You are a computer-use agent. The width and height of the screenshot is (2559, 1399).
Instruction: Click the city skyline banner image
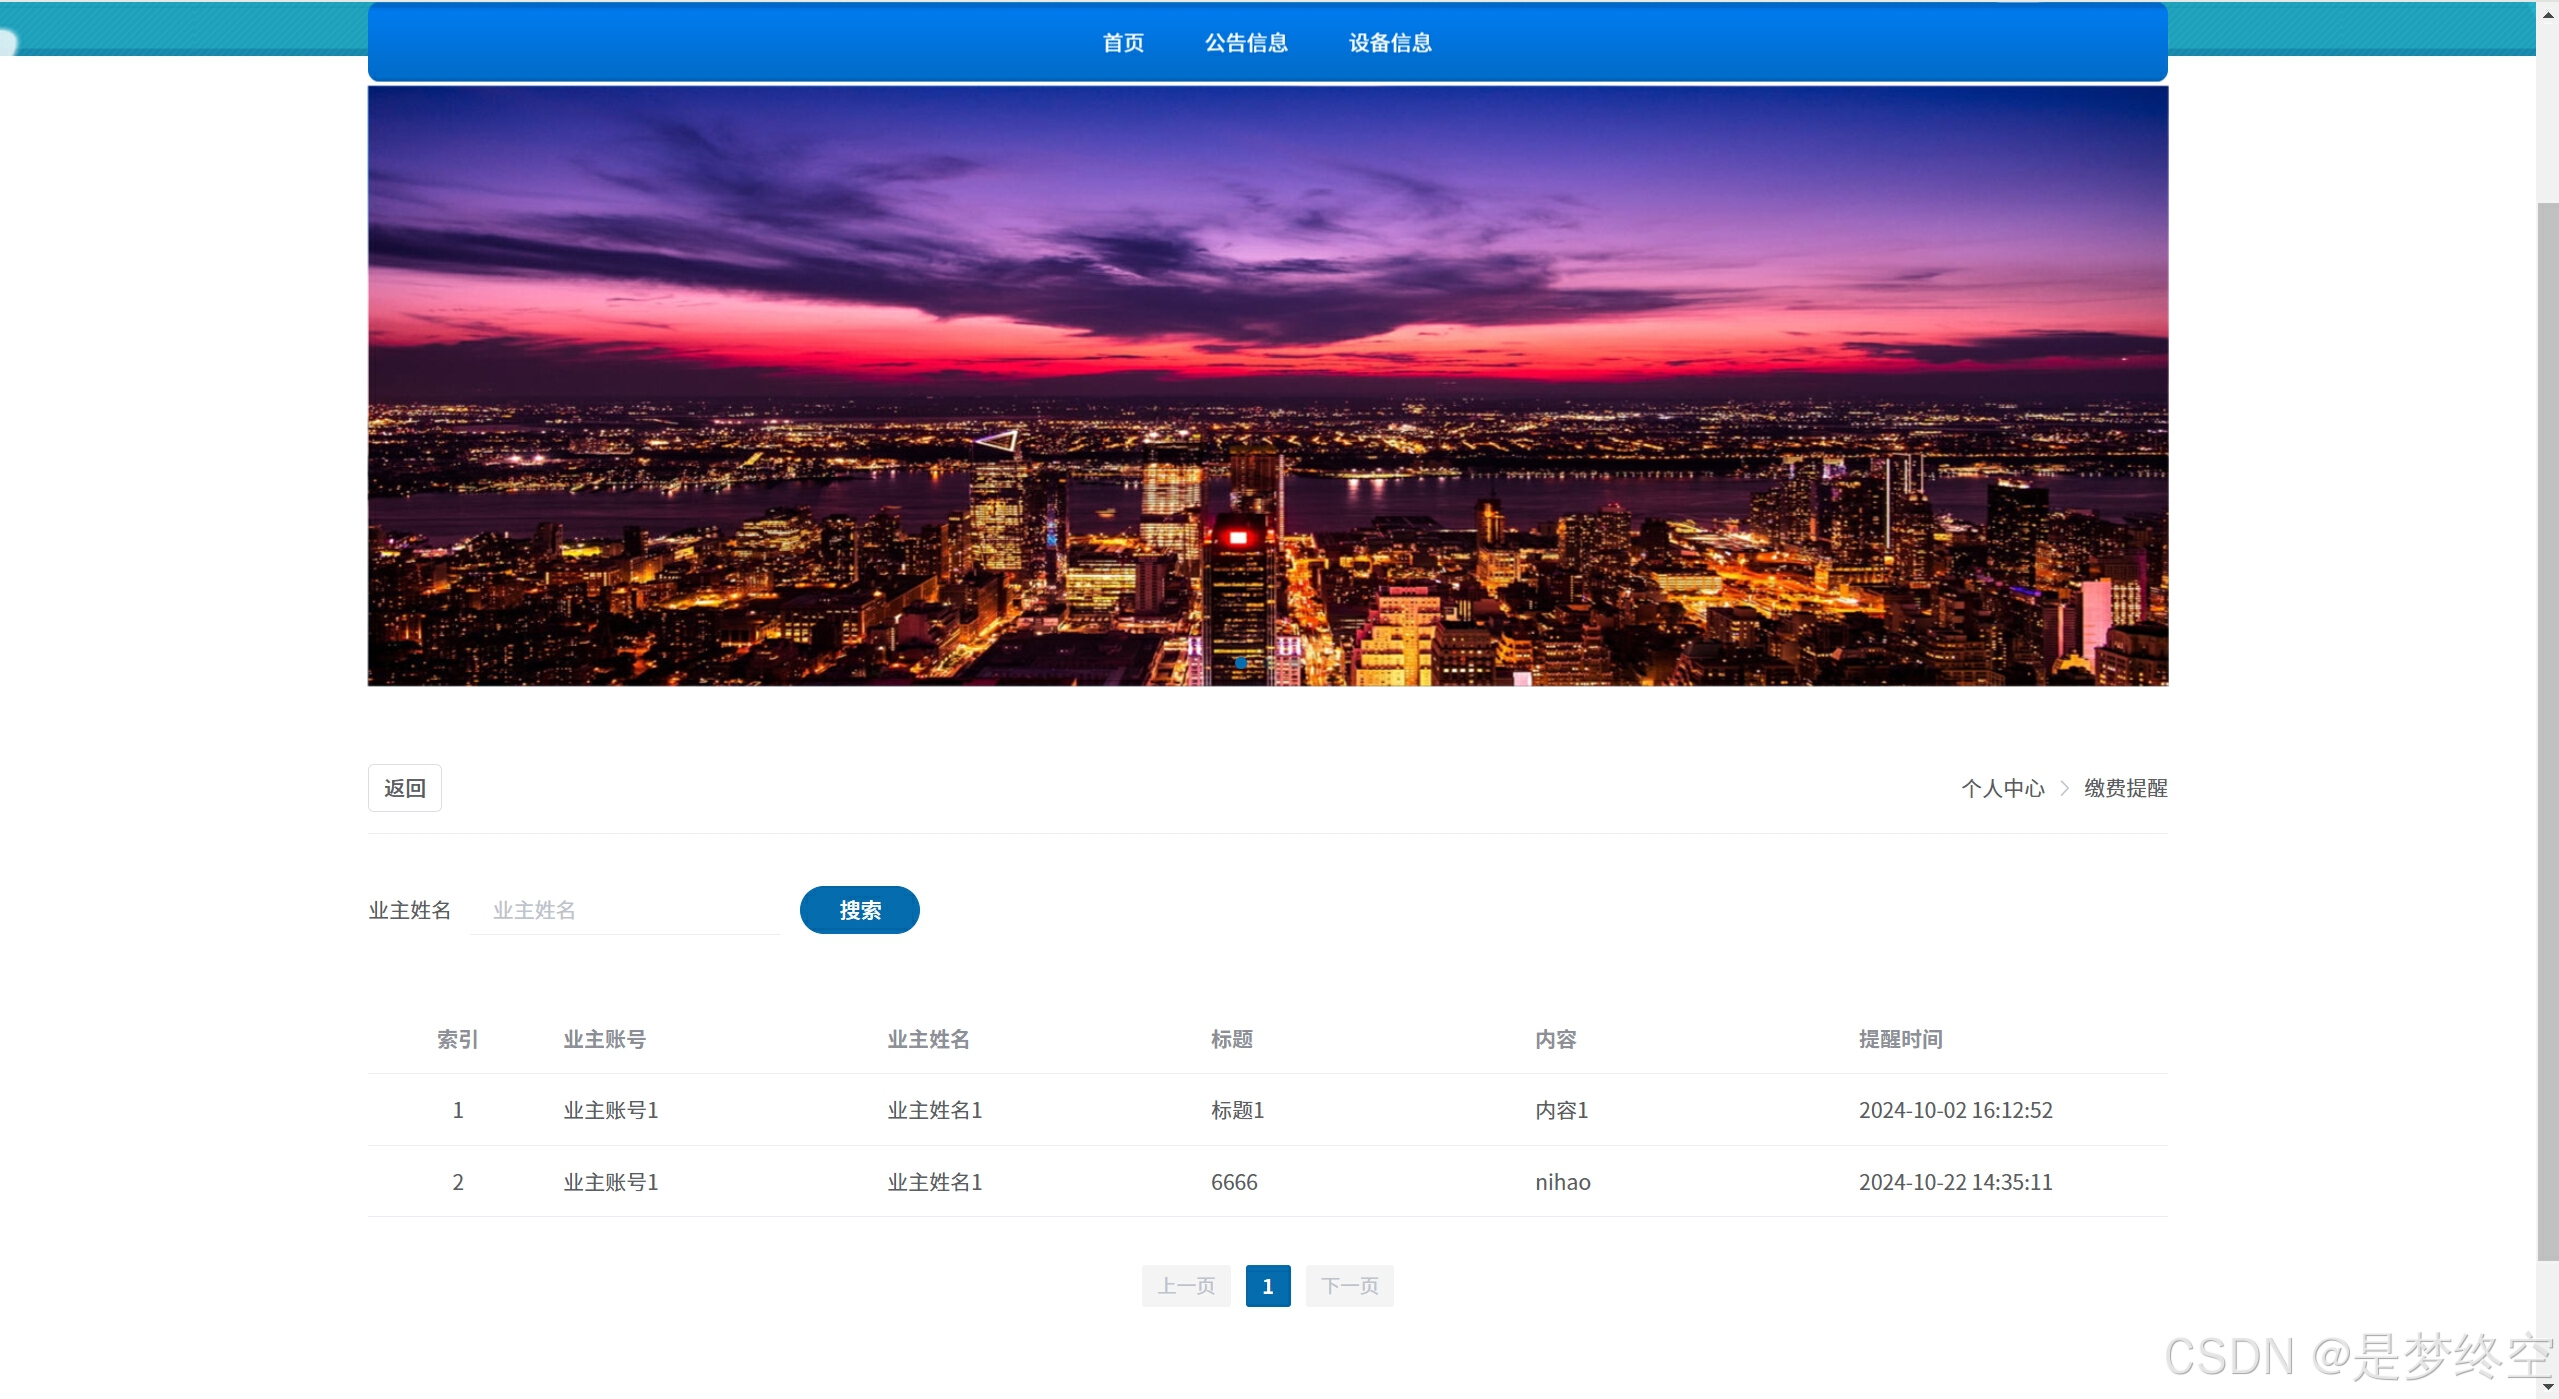(1267, 385)
